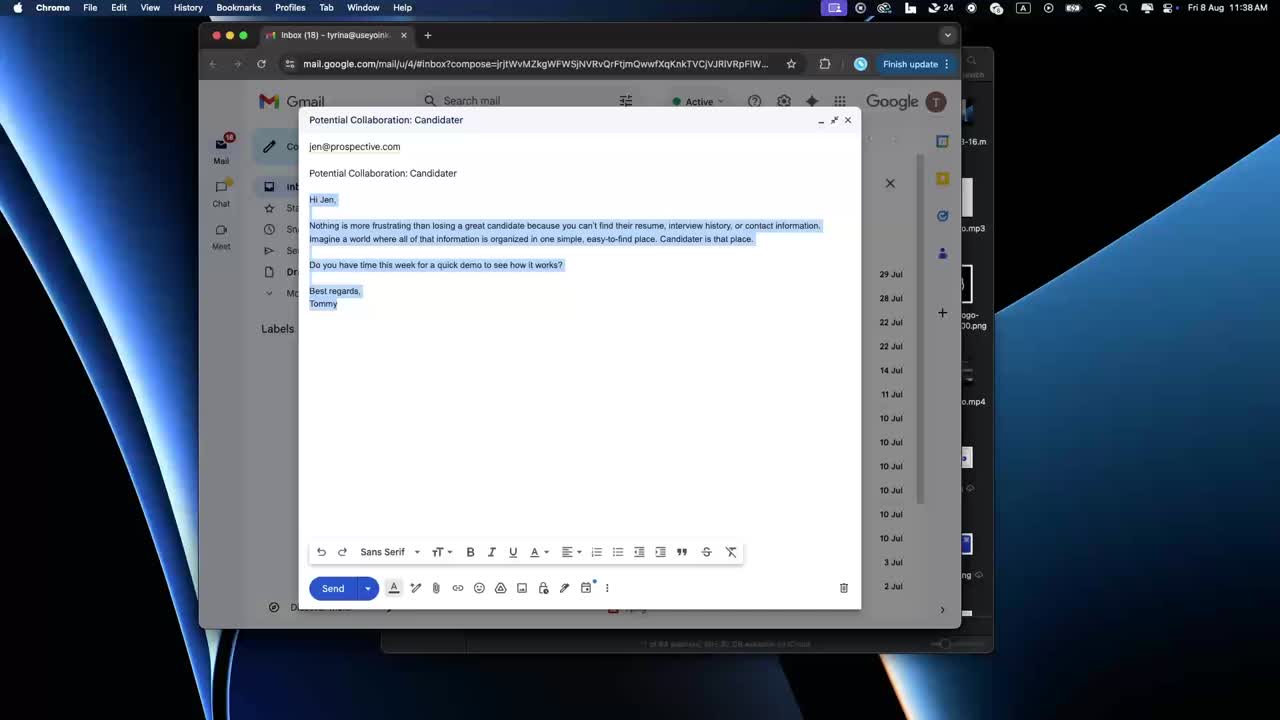Toggle italic formatting
Image resolution: width=1280 pixels, height=720 pixels.
click(x=491, y=552)
